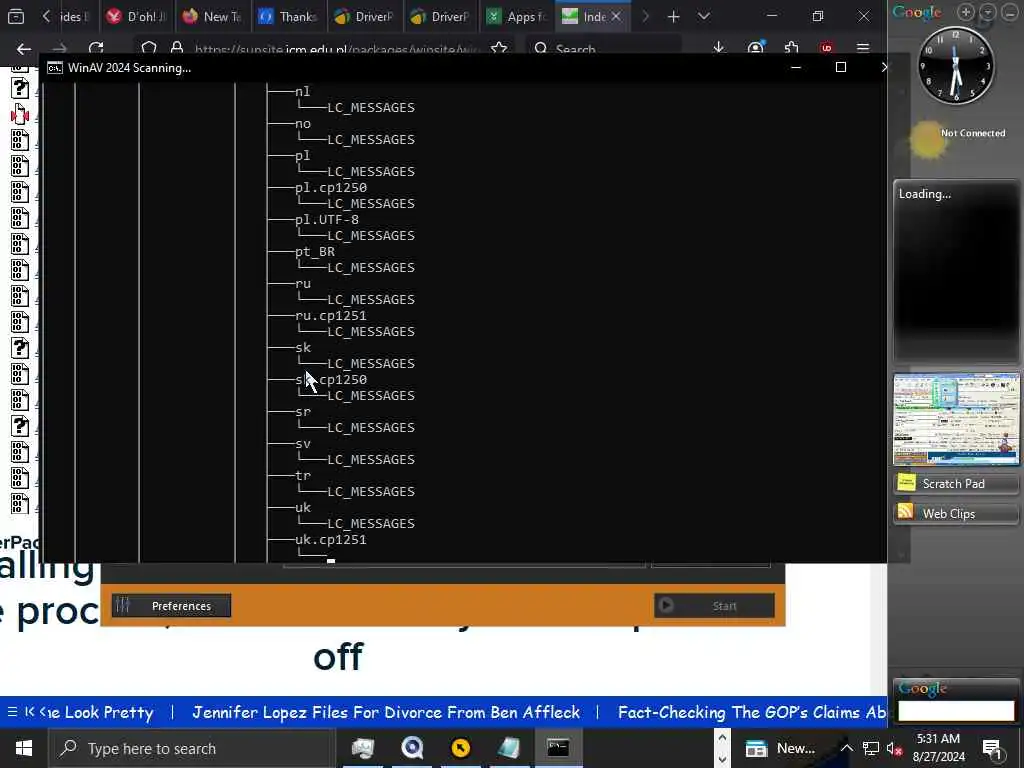Click the Firefox View icon left of tabs
The height and width of the screenshot is (768, 1024).
pos(16,16)
